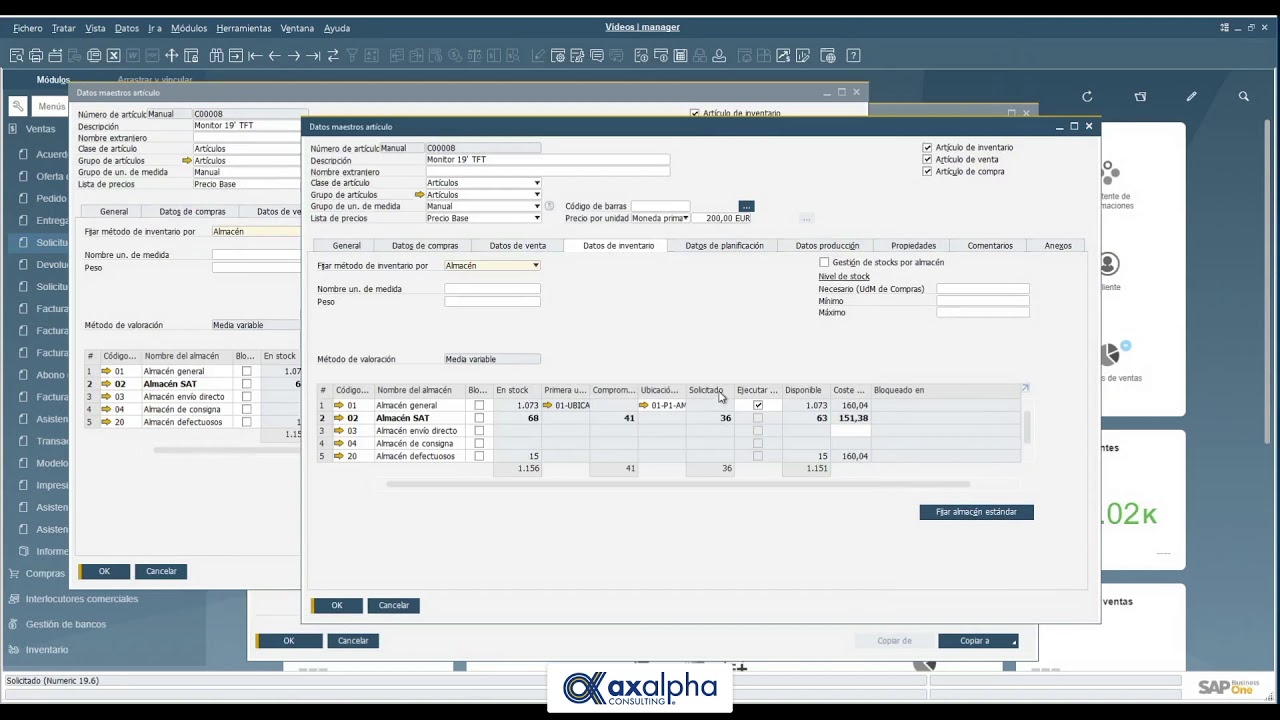The image size is (1280, 720).
Task: Open Moneda prima currency dropdown
Action: tap(686, 218)
